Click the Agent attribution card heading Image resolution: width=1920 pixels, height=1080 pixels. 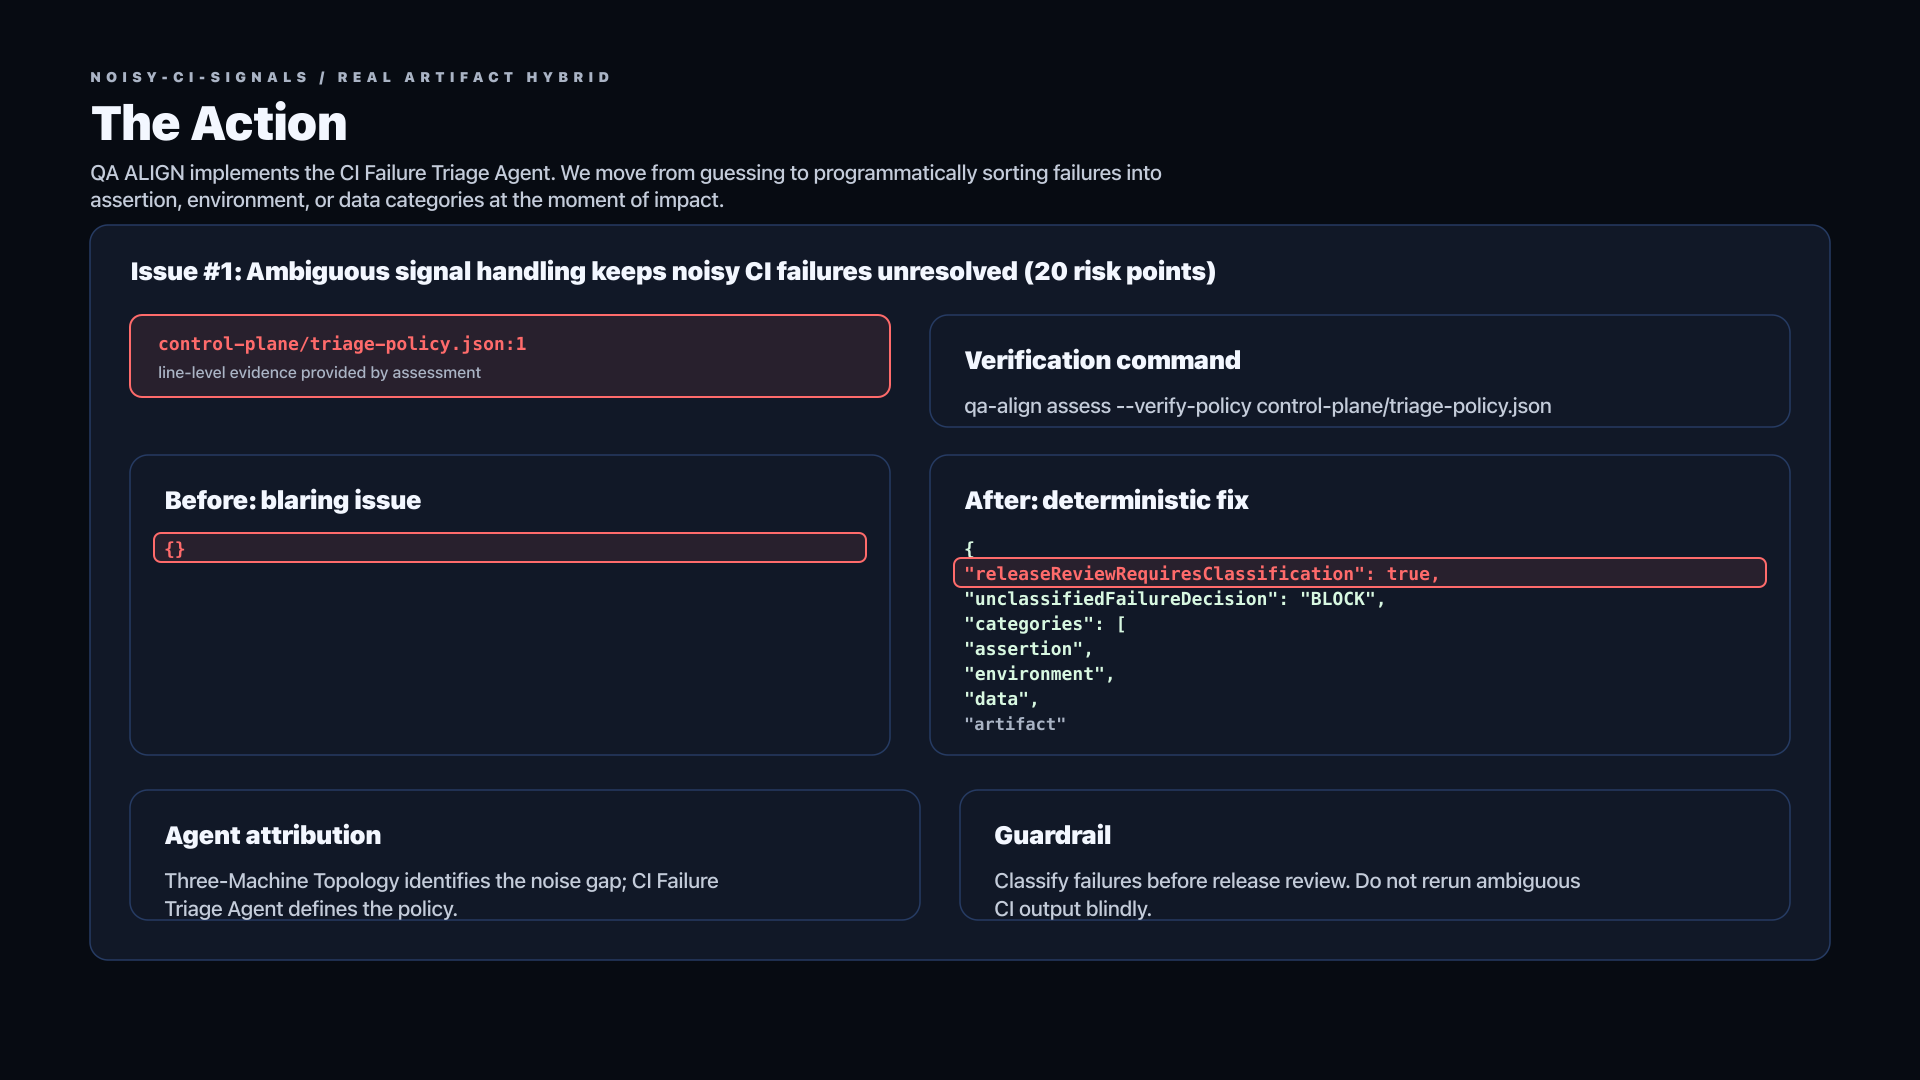click(x=272, y=835)
